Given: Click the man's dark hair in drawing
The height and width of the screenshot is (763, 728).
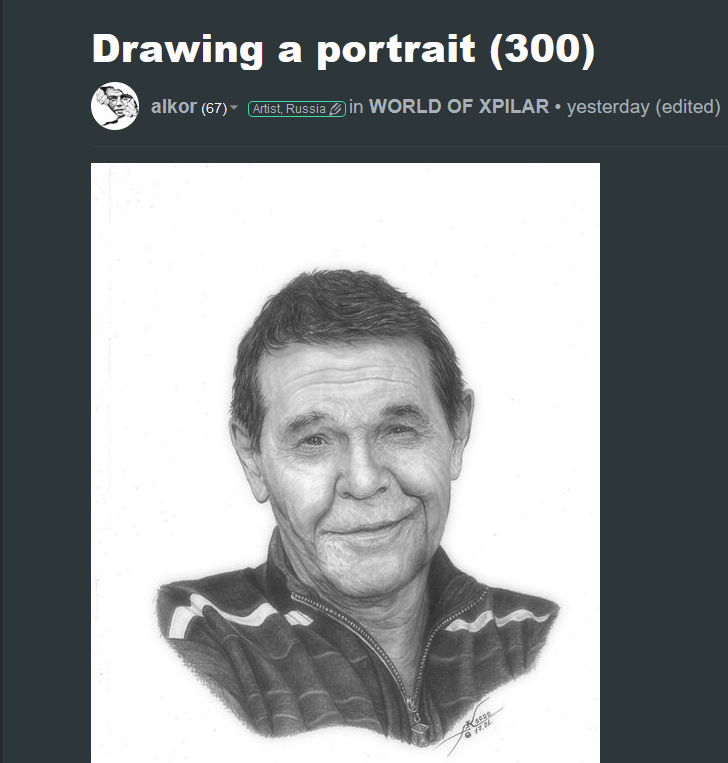Looking at the screenshot, I should [x=341, y=311].
